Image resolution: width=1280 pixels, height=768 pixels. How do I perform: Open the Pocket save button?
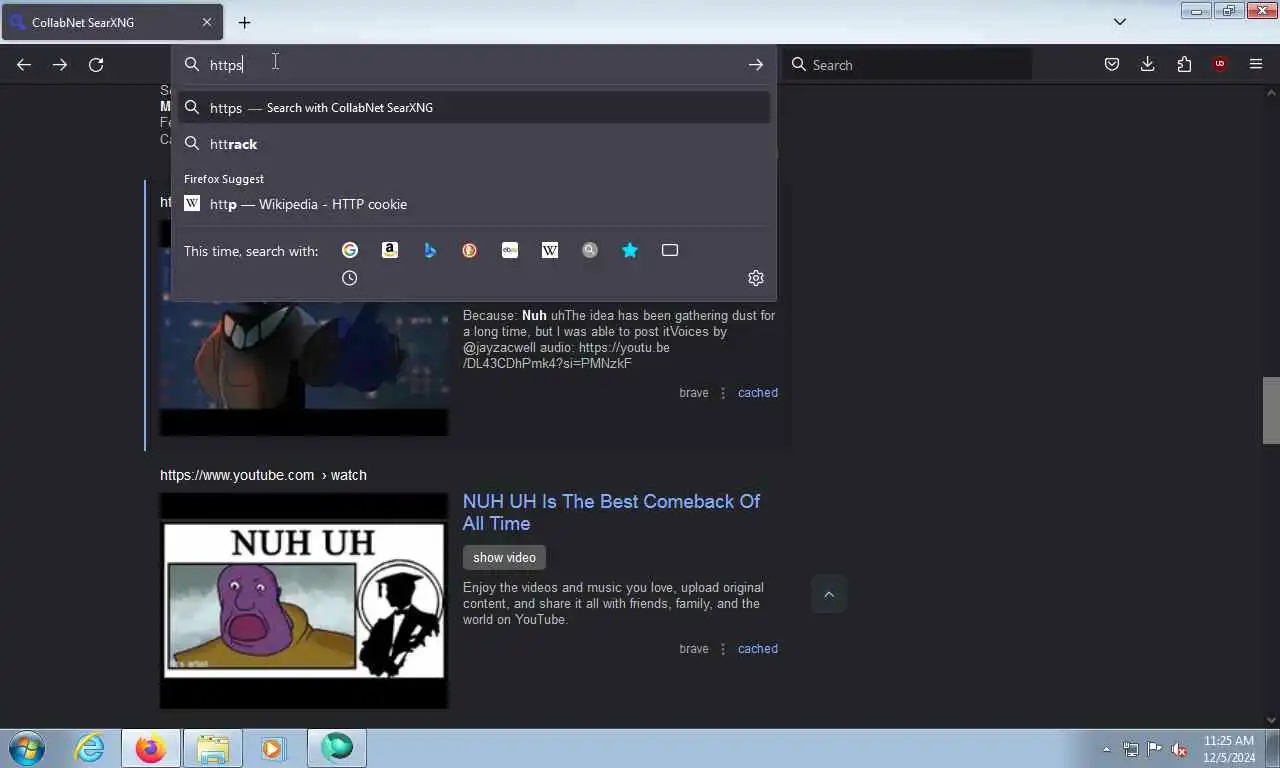coord(1111,65)
